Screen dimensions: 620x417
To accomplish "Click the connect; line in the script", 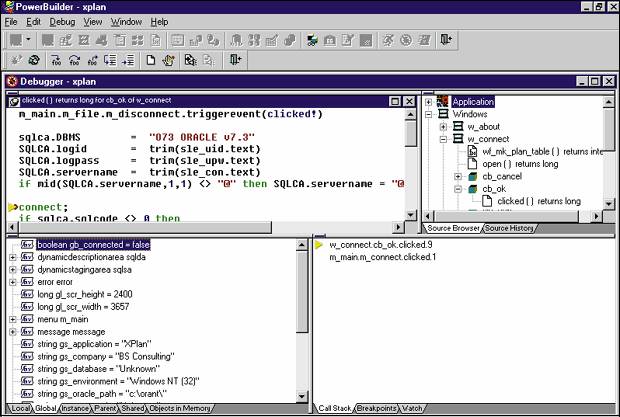I will (43, 208).
